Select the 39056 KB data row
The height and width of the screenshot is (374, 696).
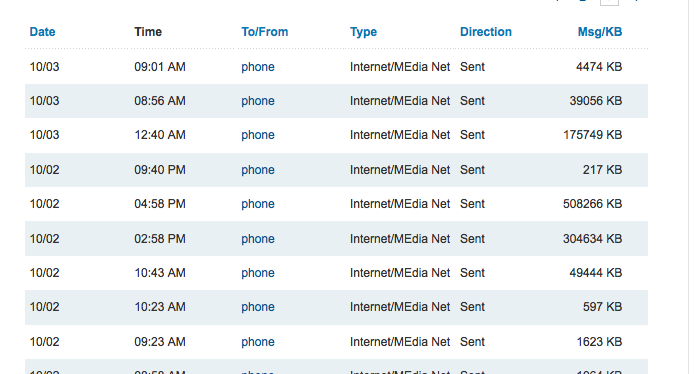click(x=336, y=101)
